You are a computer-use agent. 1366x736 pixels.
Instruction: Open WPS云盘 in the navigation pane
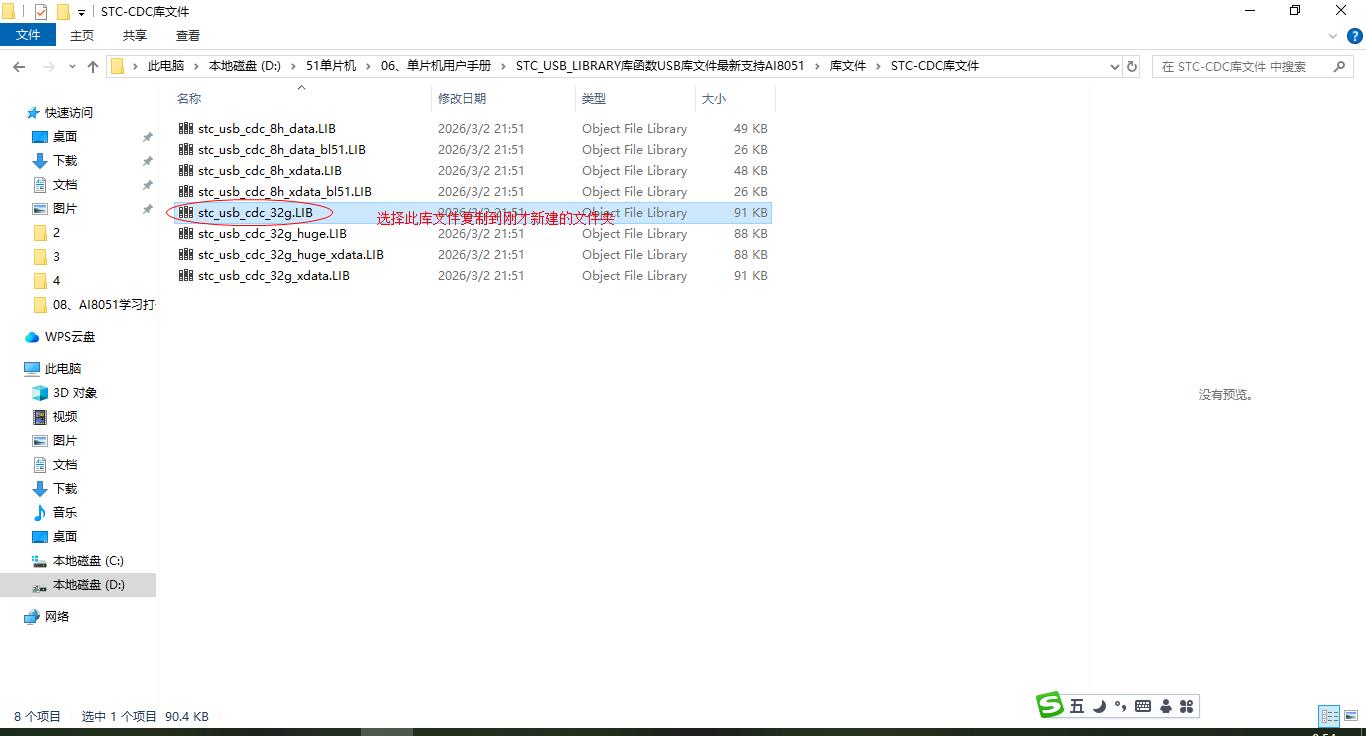[70, 337]
